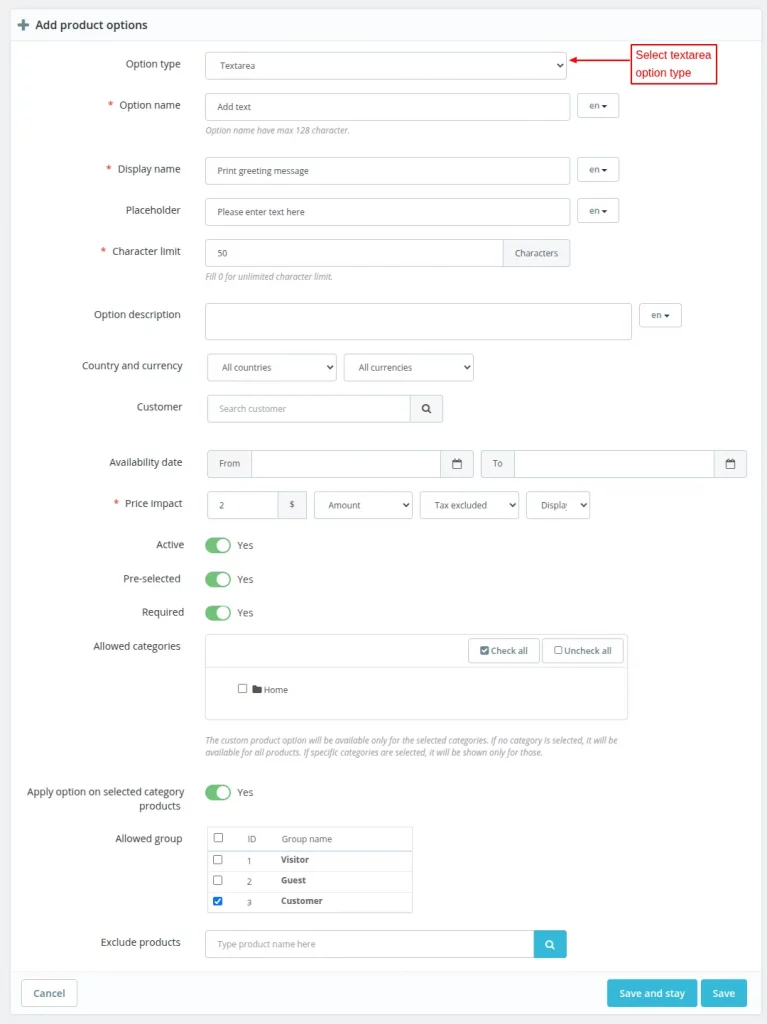
Task: Click the Home category folder icon
Action: pos(257,689)
